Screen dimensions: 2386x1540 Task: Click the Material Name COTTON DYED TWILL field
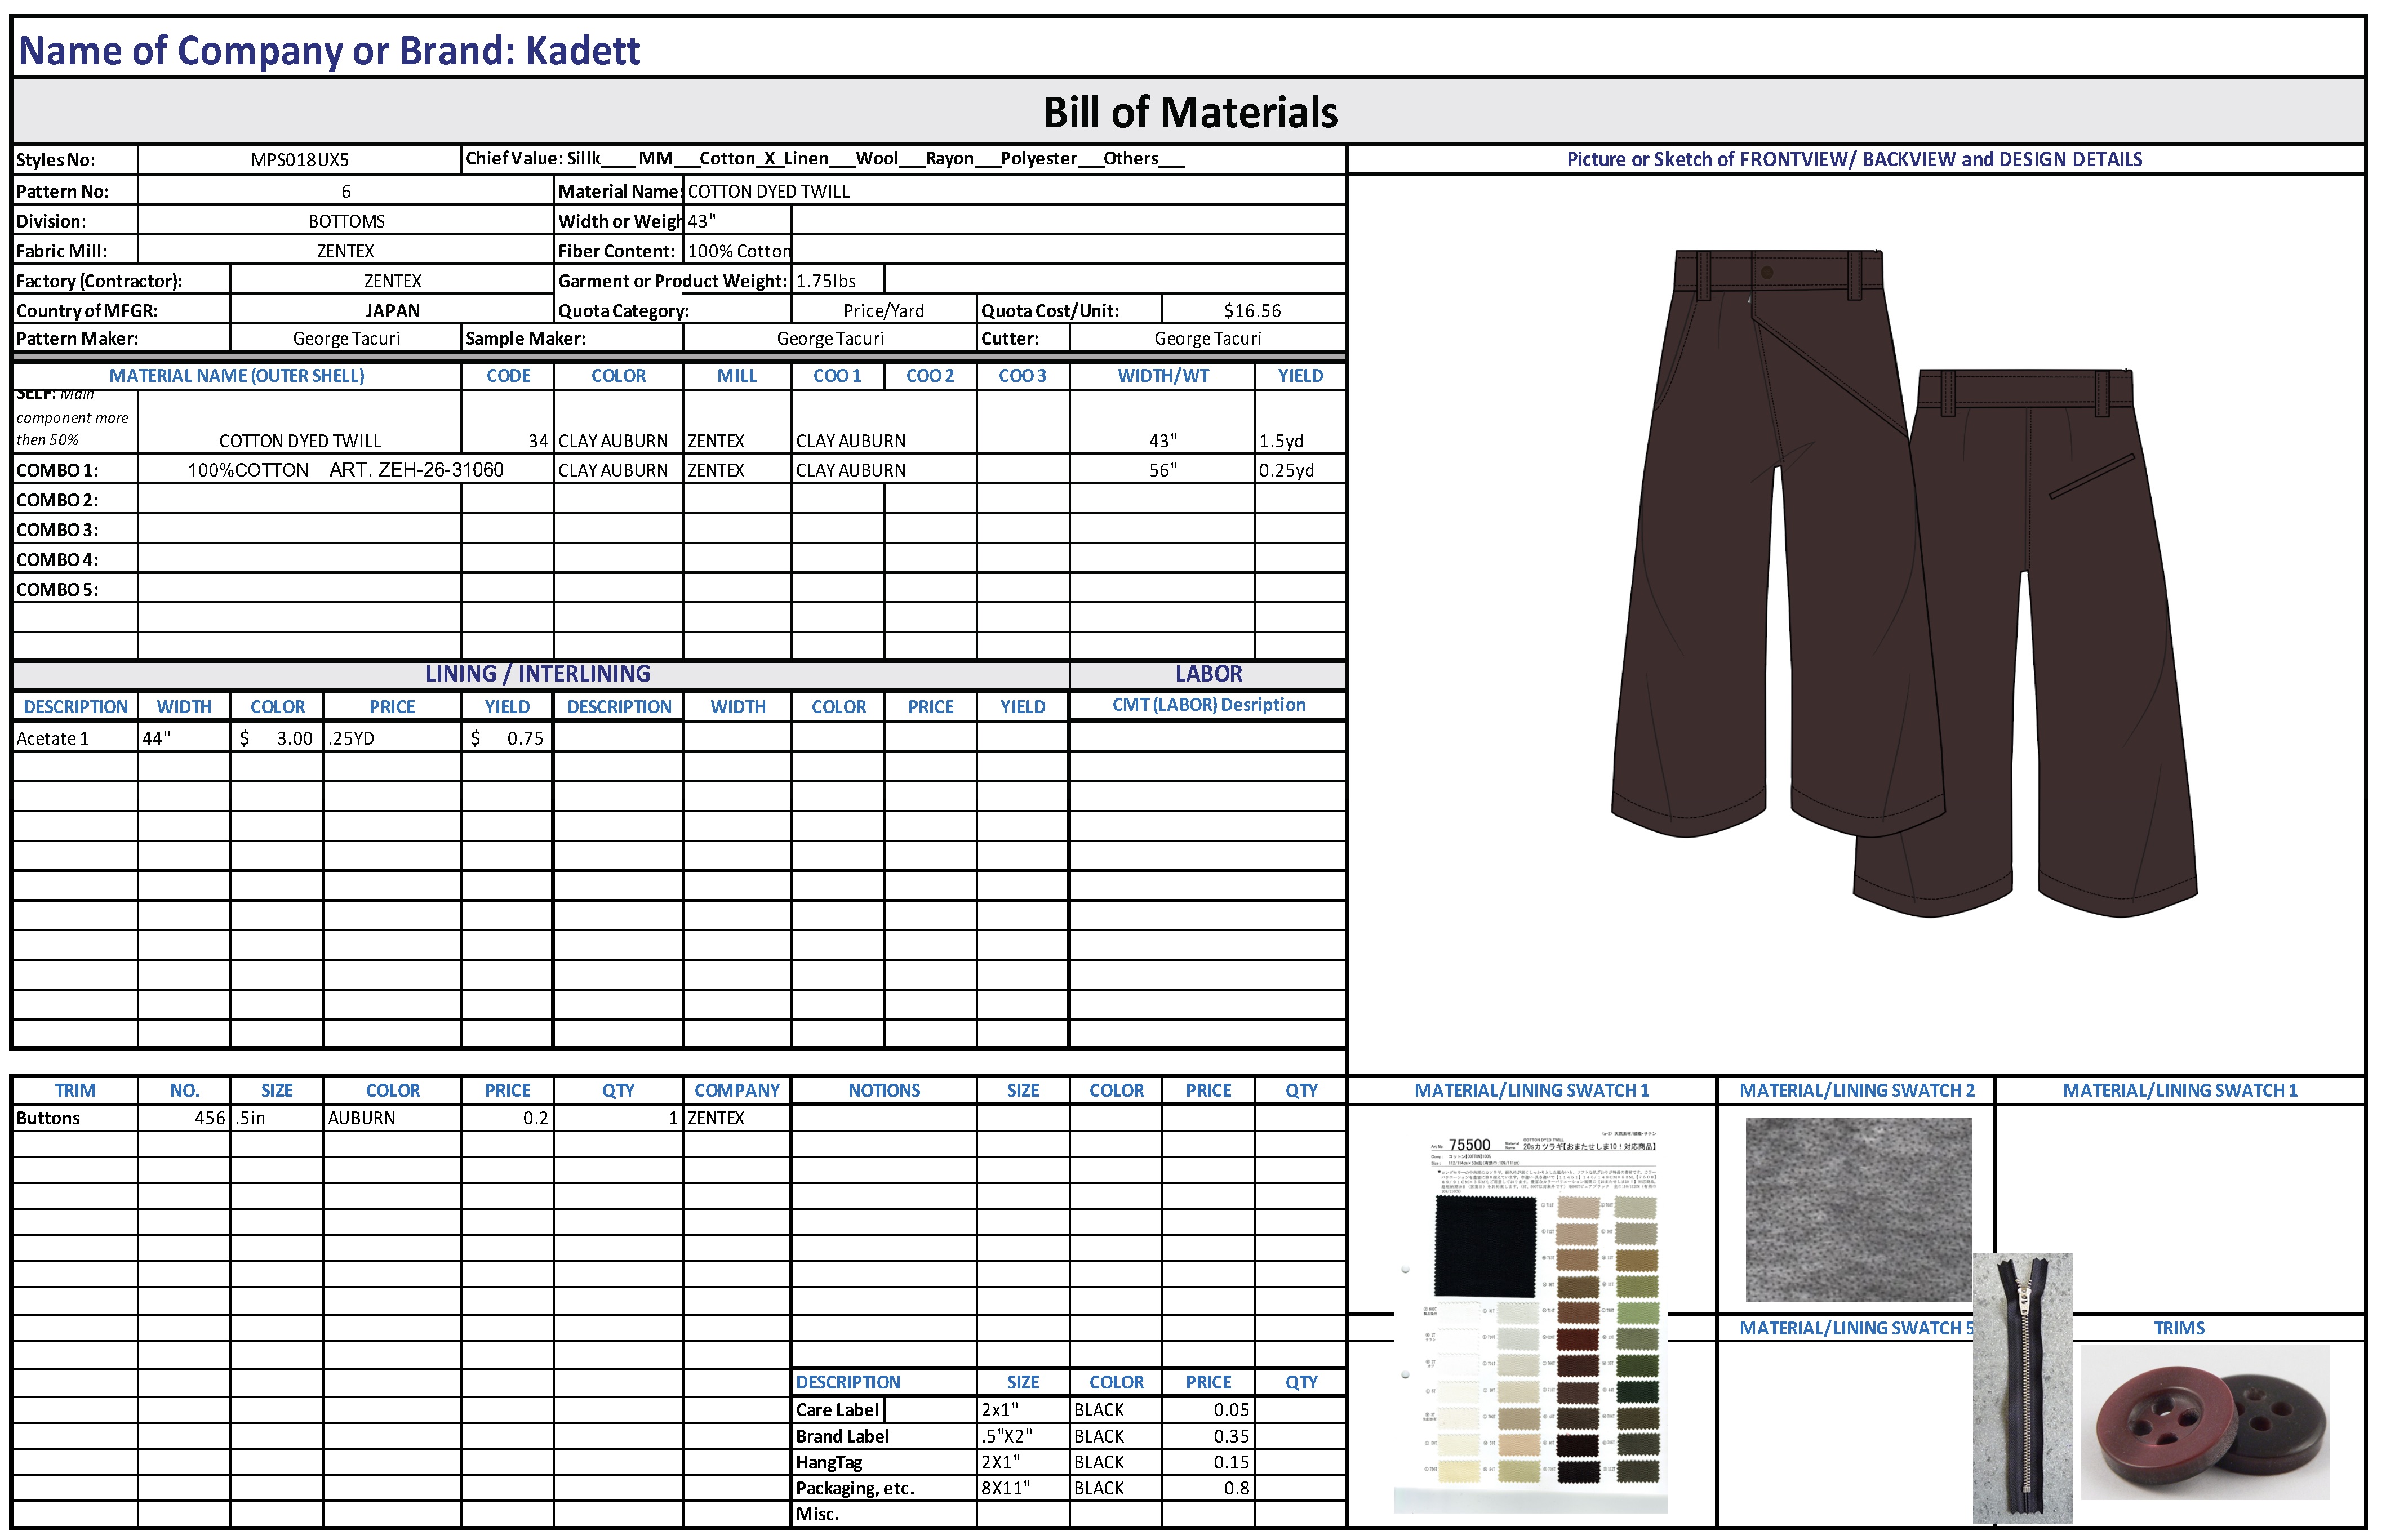pos(1014,191)
